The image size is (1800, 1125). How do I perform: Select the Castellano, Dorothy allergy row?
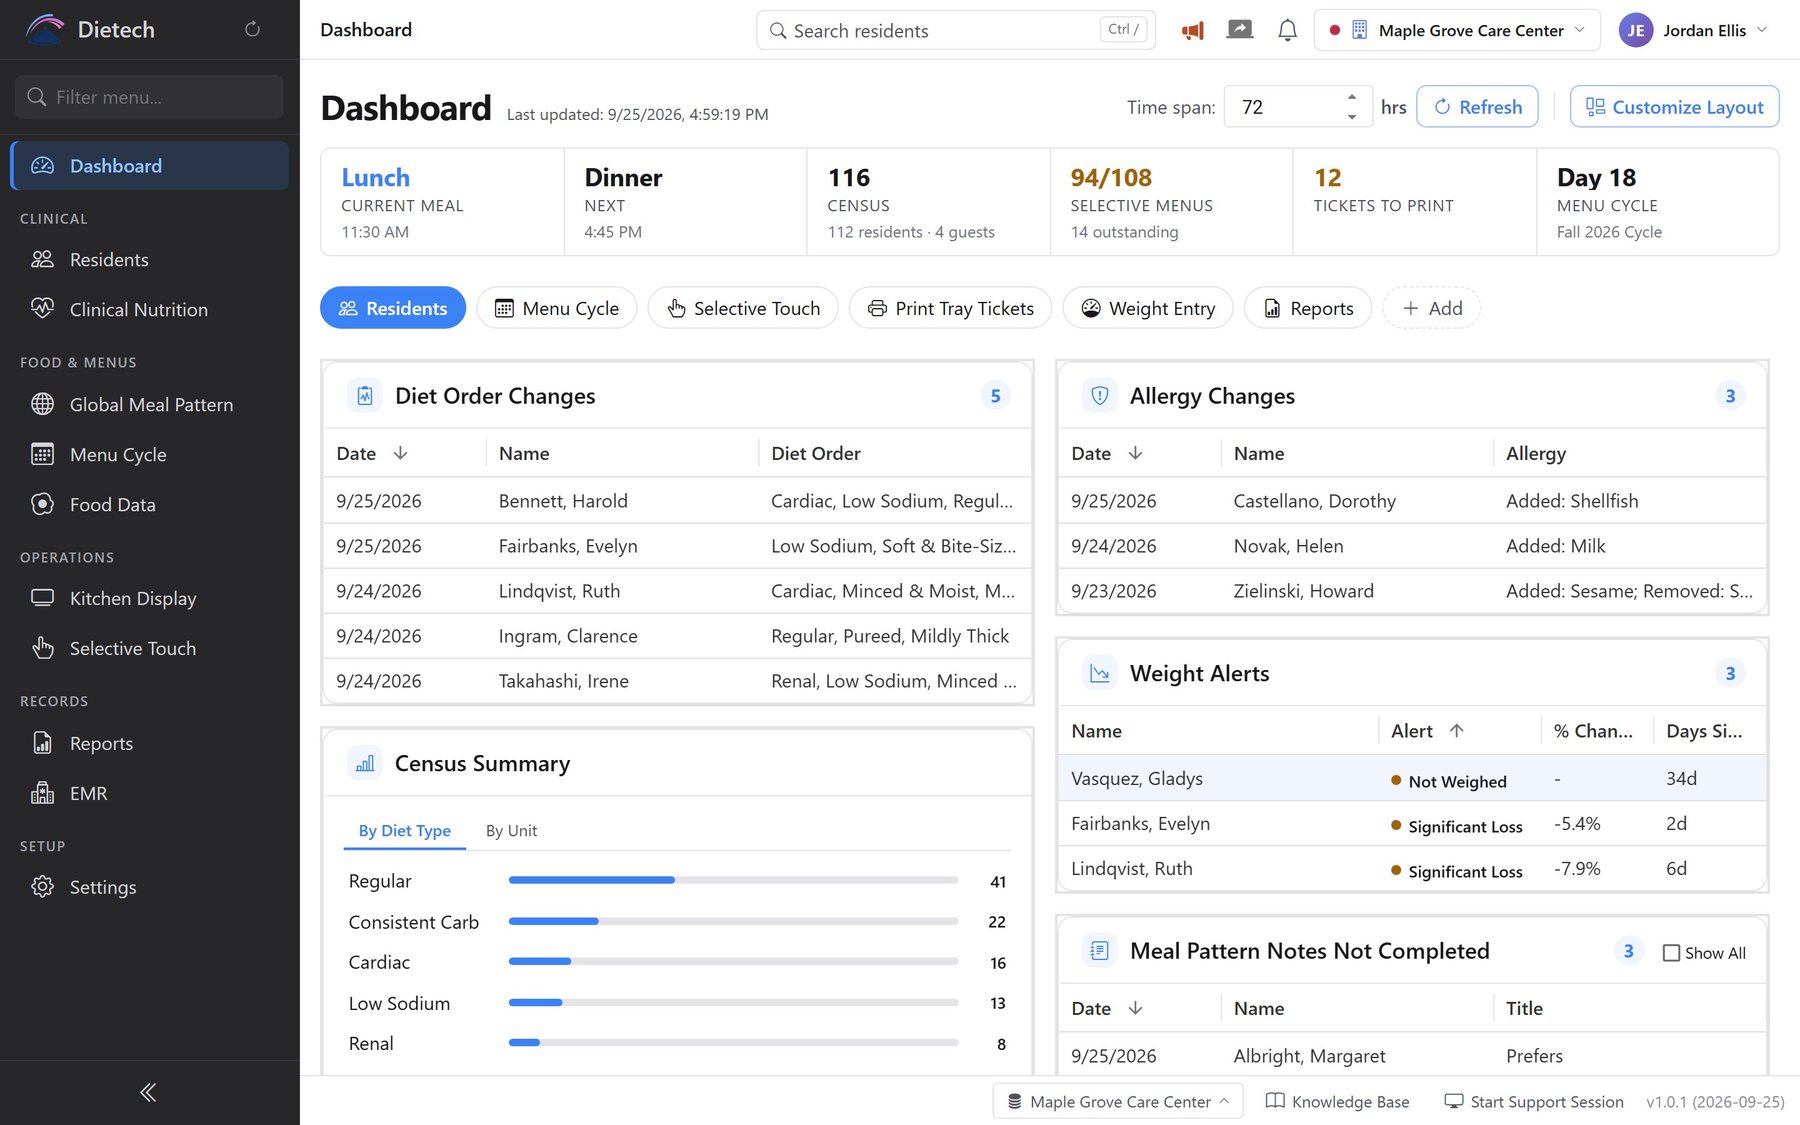click(1412, 500)
